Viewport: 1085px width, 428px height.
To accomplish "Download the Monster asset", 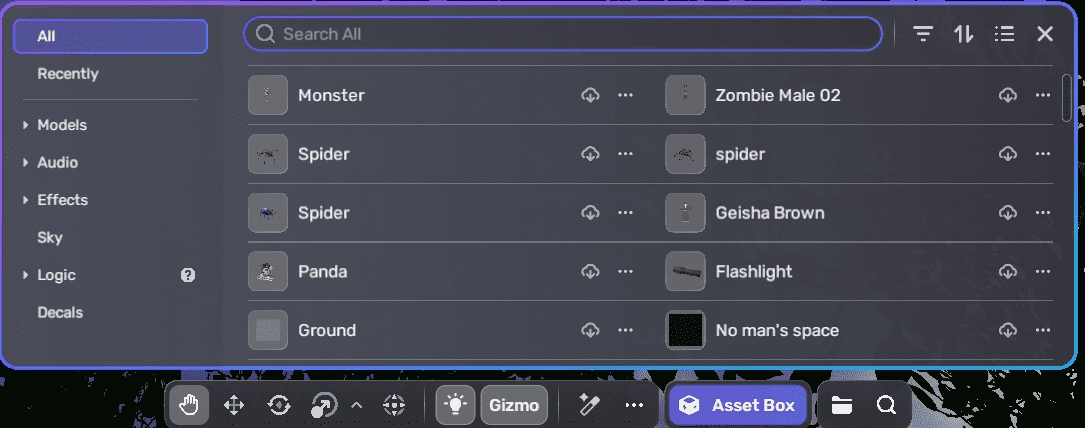I will point(590,95).
